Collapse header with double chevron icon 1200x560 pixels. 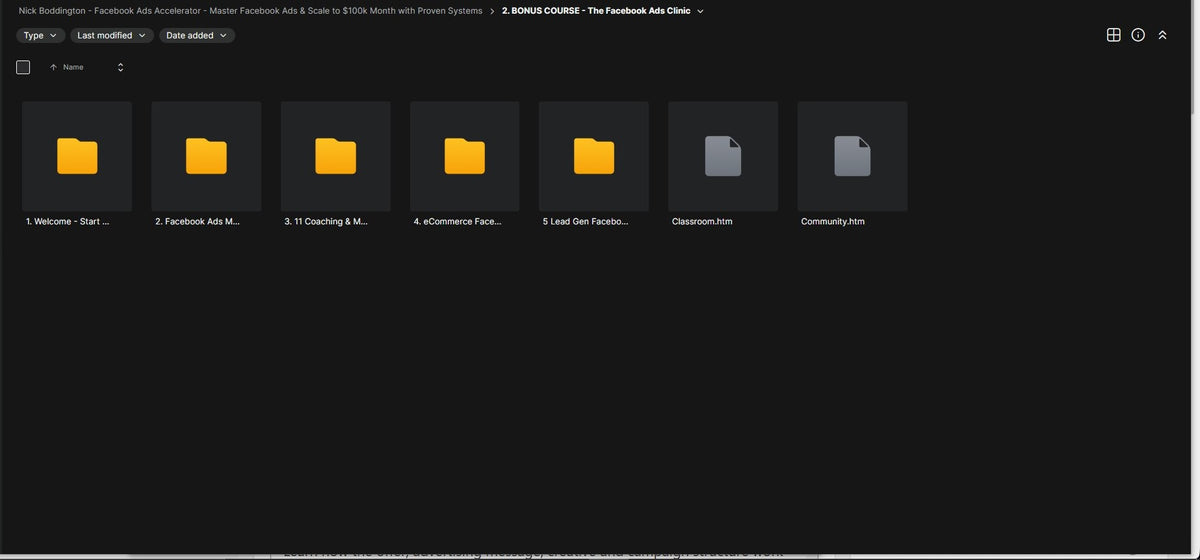click(1162, 35)
